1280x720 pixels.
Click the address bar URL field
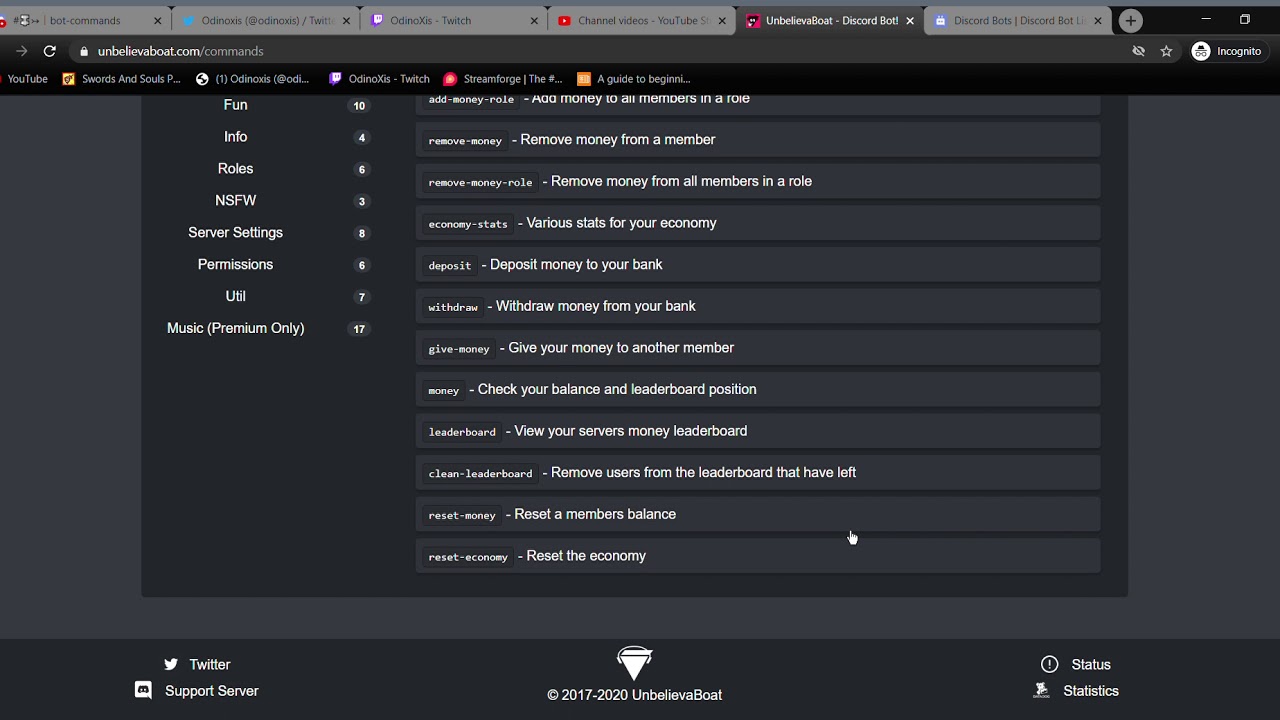point(600,51)
